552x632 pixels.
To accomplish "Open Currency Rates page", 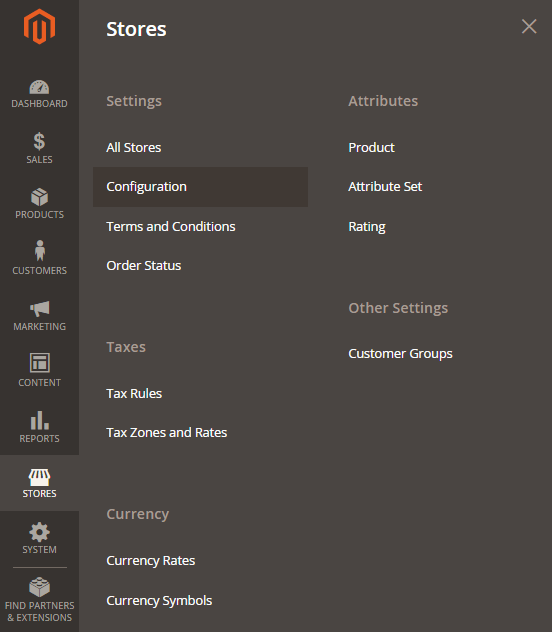I will pos(151,561).
